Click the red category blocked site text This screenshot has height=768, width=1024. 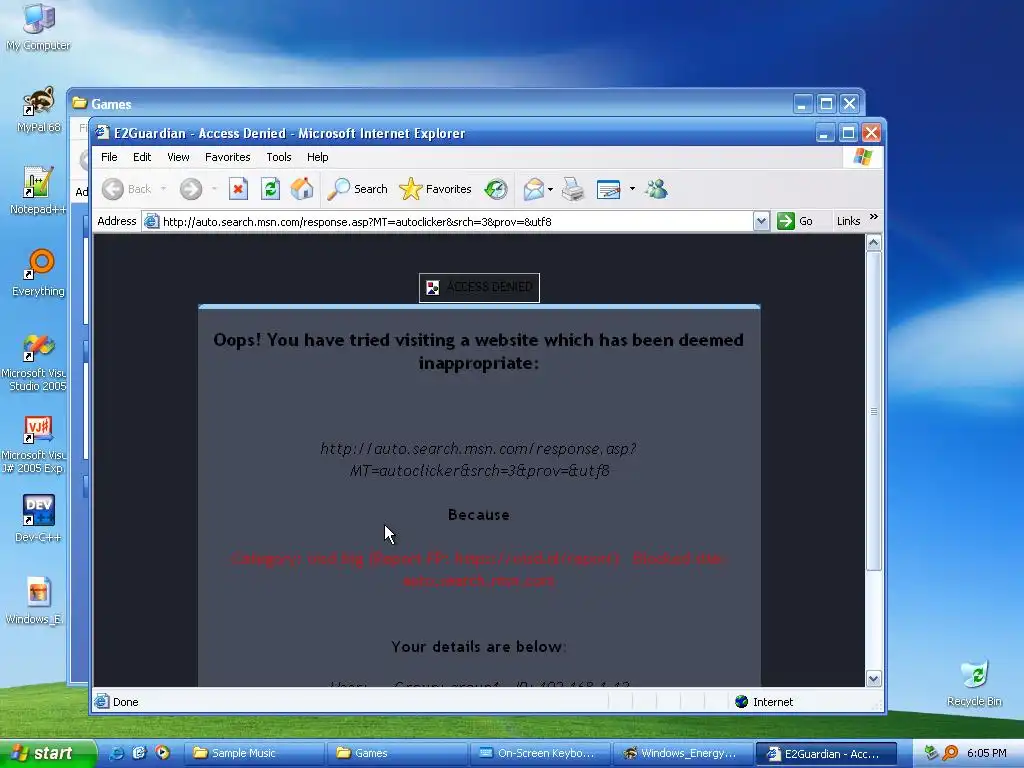(479, 569)
